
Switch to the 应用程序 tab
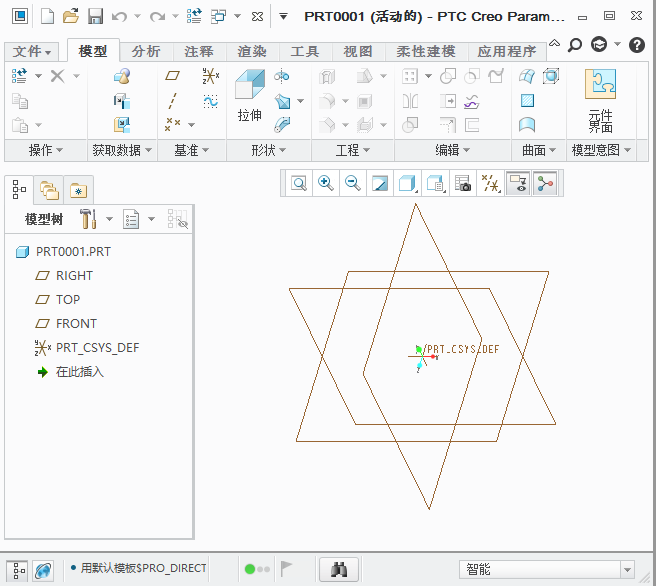[x=507, y=52]
